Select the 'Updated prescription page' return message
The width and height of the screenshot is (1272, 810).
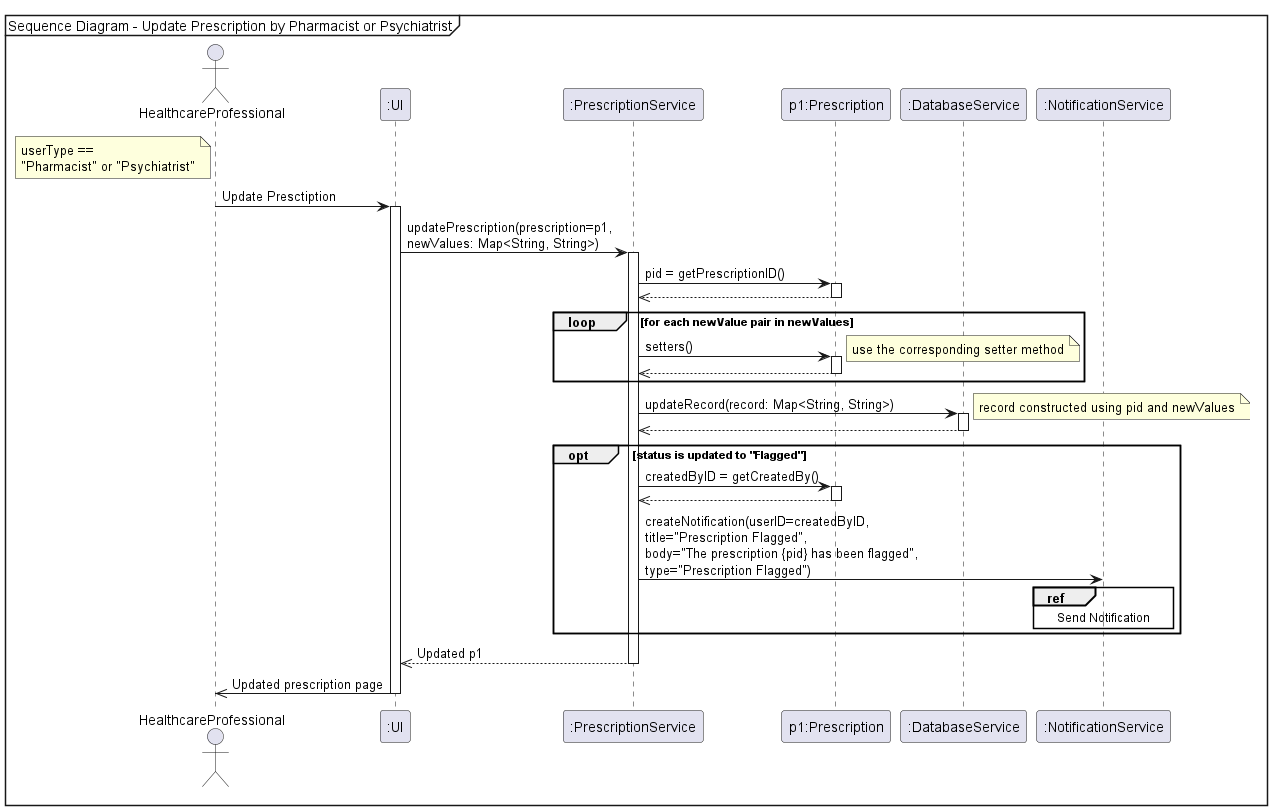coord(307,684)
